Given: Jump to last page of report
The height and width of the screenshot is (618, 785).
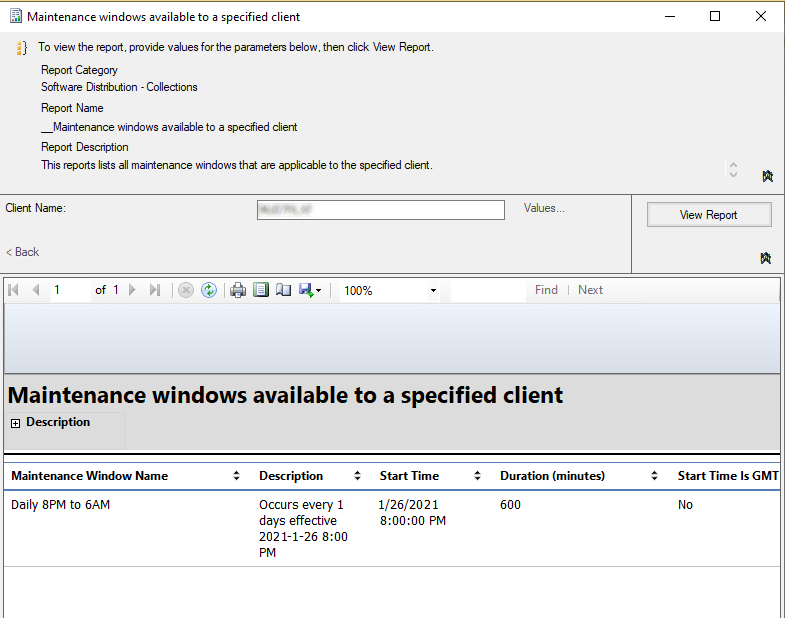Looking at the screenshot, I should coord(154,290).
